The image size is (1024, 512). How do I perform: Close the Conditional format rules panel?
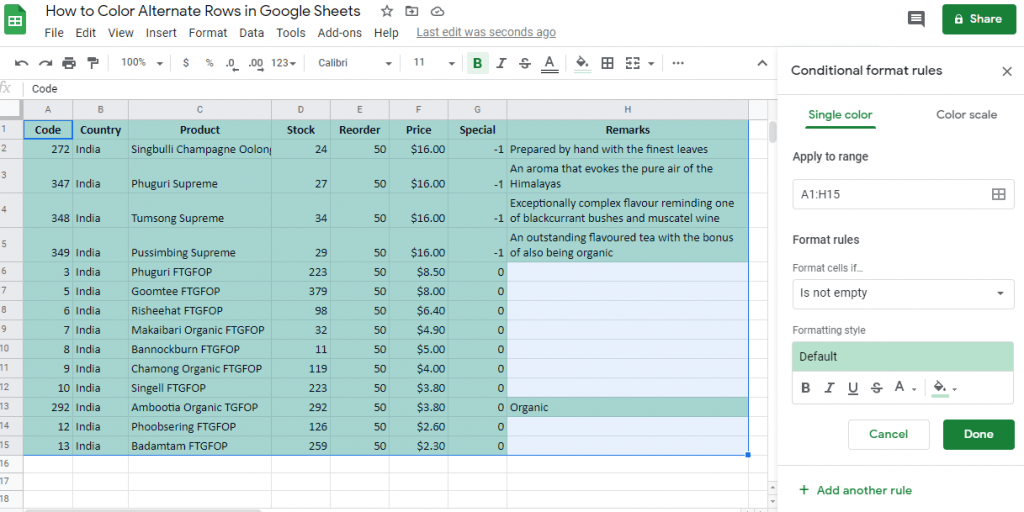pyautogui.click(x=1007, y=71)
